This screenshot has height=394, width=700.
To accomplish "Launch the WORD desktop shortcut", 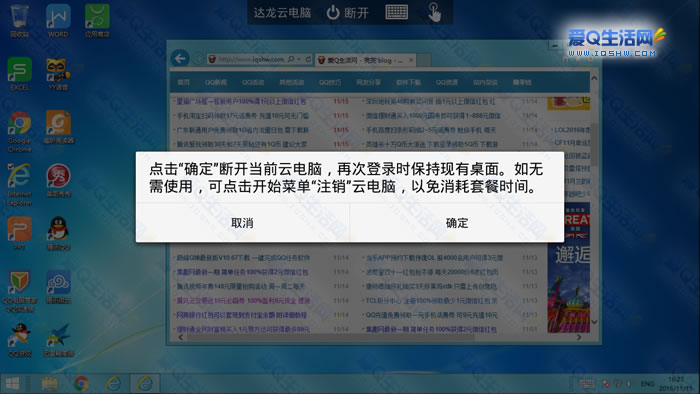I will (x=58, y=21).
